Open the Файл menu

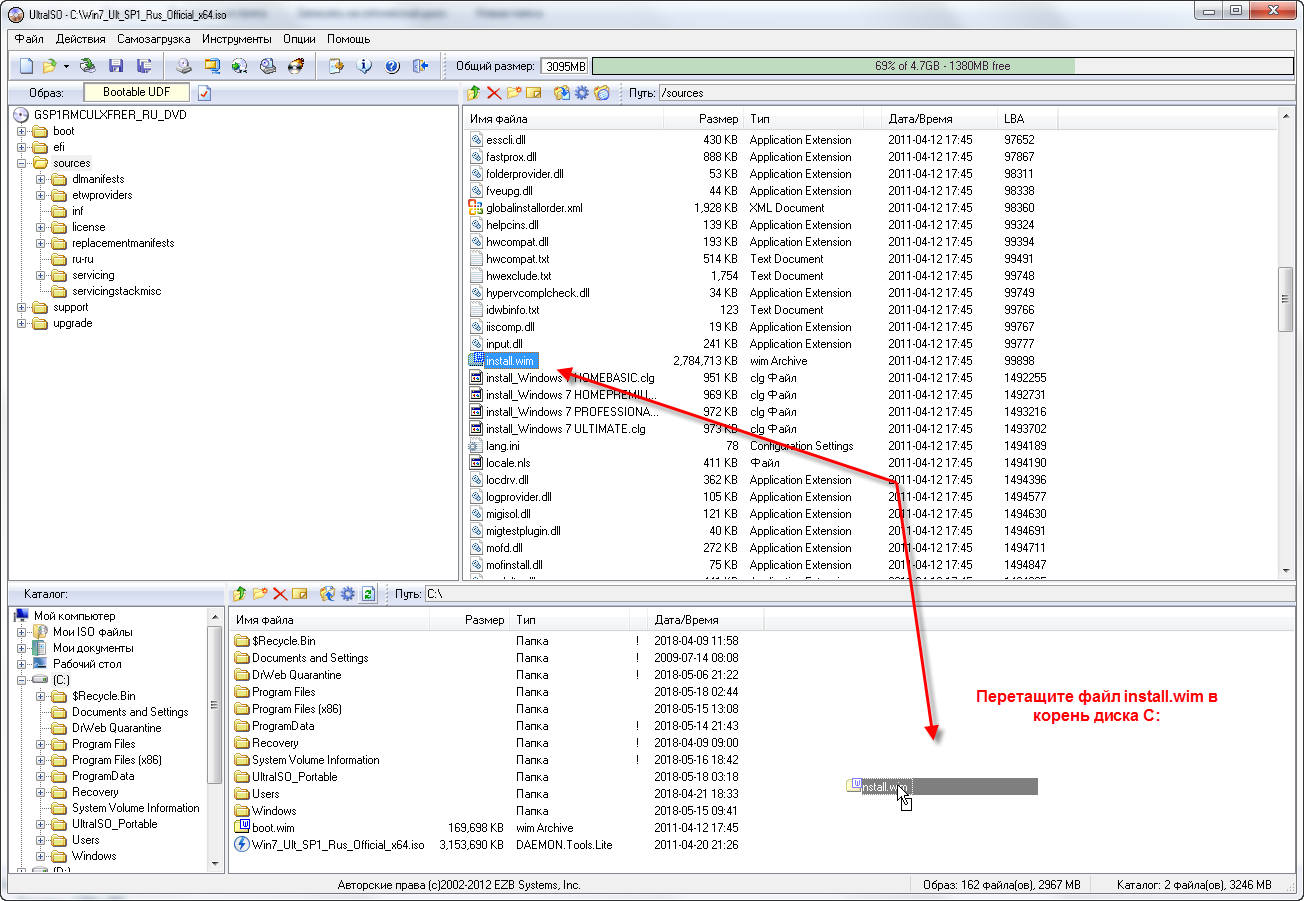[x=29, y=39]
